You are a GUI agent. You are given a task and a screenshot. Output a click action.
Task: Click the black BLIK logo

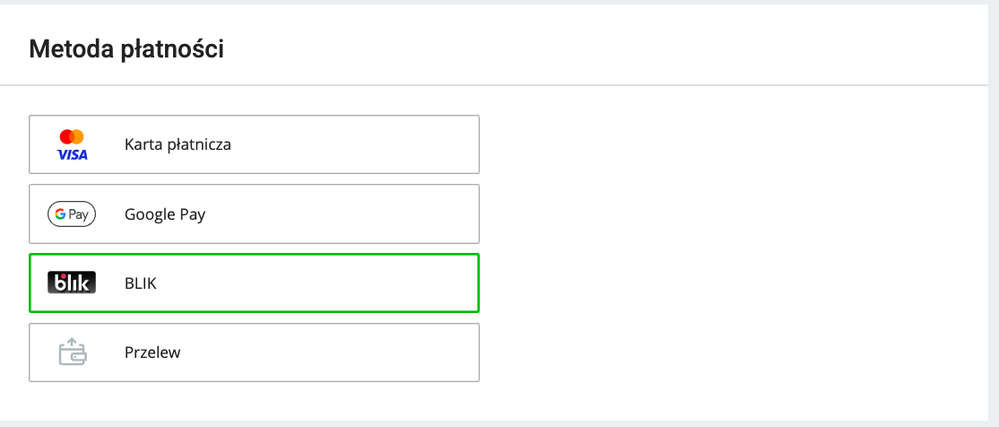71,282
